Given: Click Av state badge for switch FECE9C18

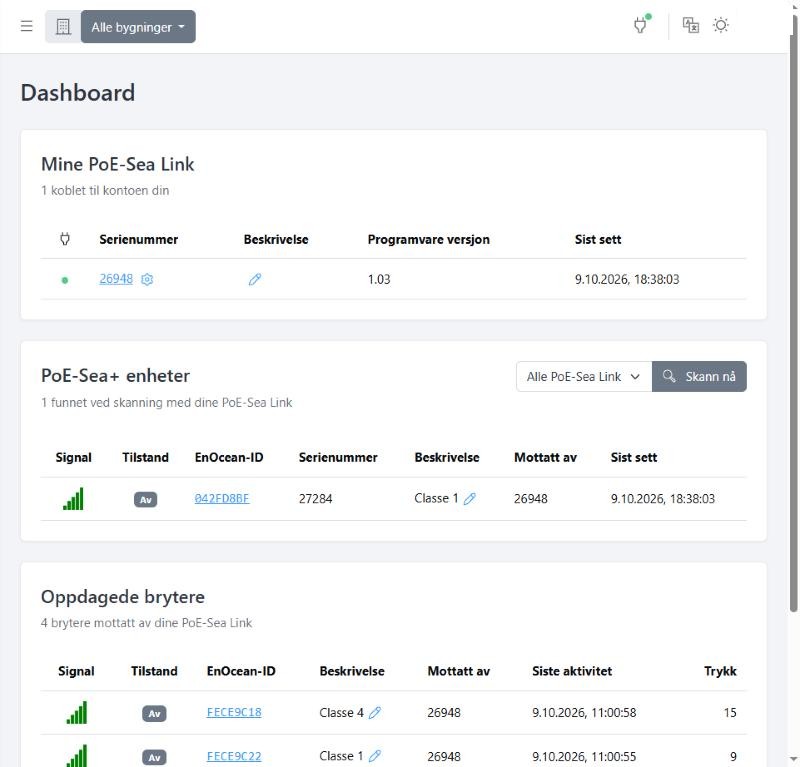Looking at the screenshot, I should tap(154, 713).
